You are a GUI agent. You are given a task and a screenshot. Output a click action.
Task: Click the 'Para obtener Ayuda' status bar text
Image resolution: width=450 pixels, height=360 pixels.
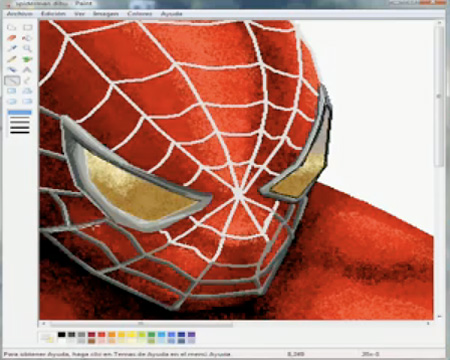coord(117,354)
